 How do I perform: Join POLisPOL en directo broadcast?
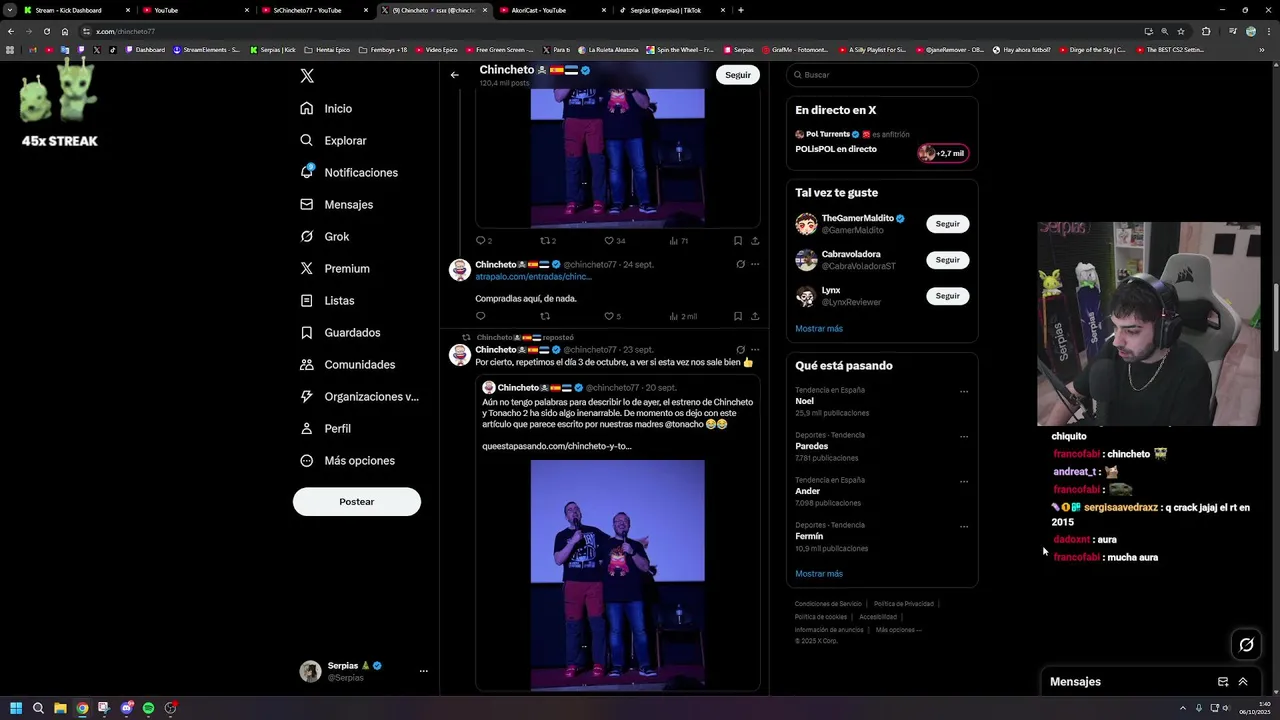[836, 149]
